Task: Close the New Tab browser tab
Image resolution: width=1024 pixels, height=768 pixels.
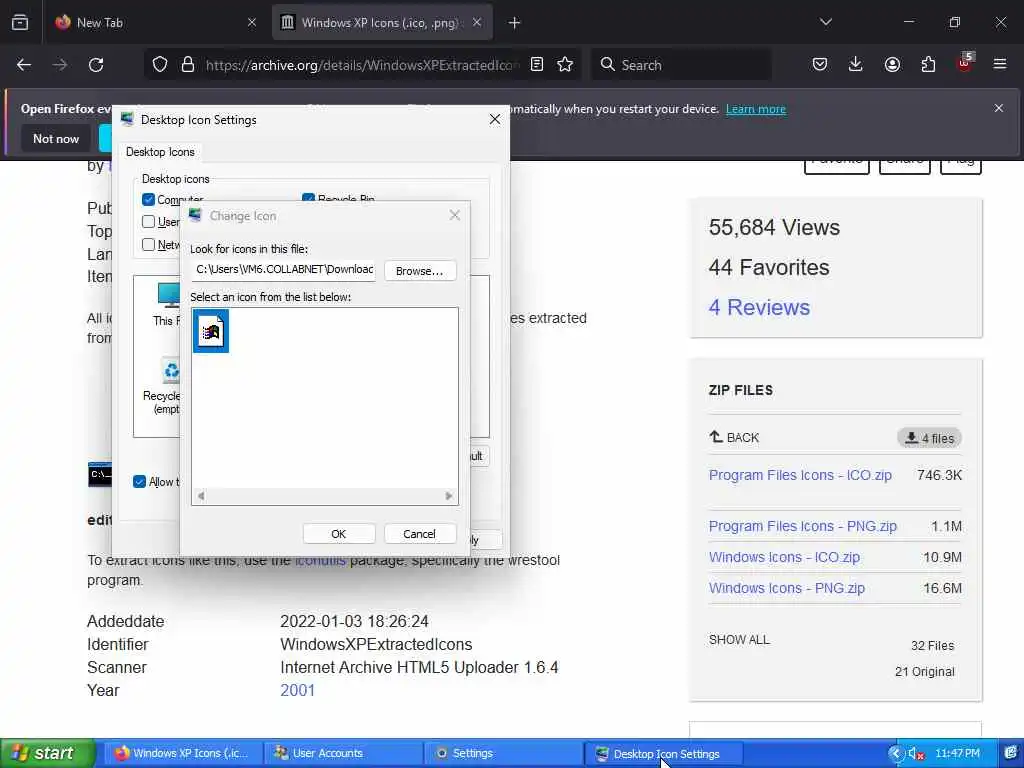Action: click(x=251, y=22)
